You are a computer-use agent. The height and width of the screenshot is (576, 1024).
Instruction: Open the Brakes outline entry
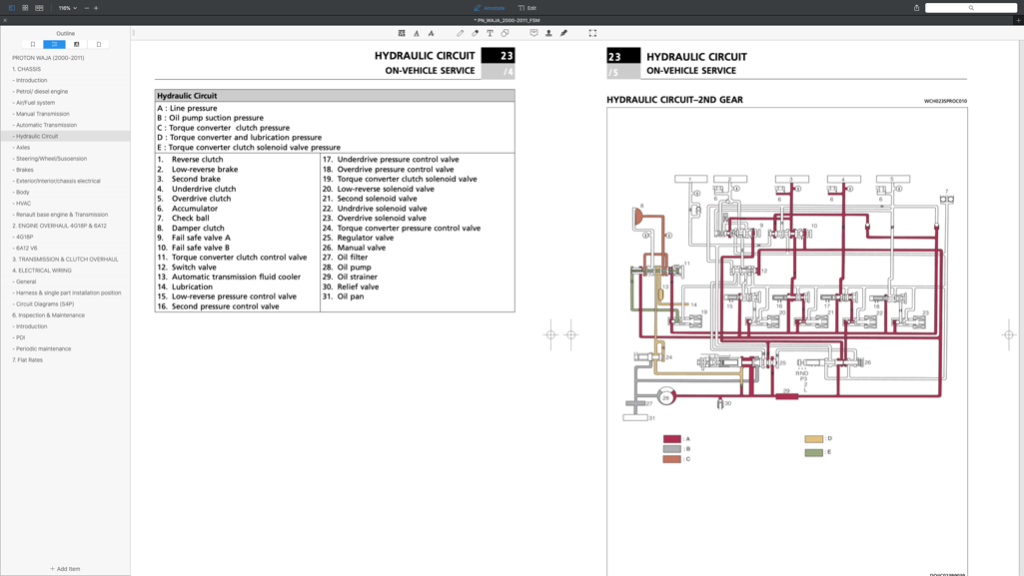pyautogui.click(x=24, y=170)
